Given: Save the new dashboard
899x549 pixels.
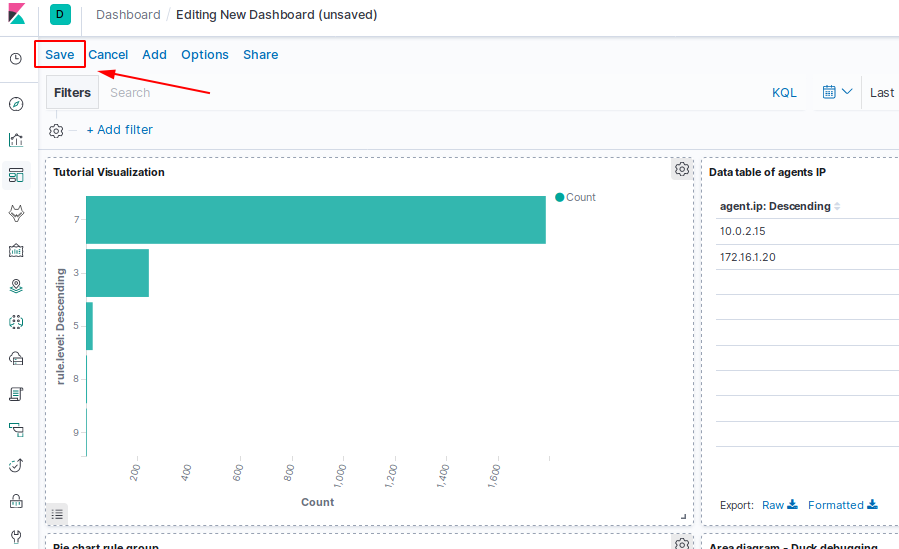Looking at the screenshot, I should pyautogui.click(x=60, y=54).
